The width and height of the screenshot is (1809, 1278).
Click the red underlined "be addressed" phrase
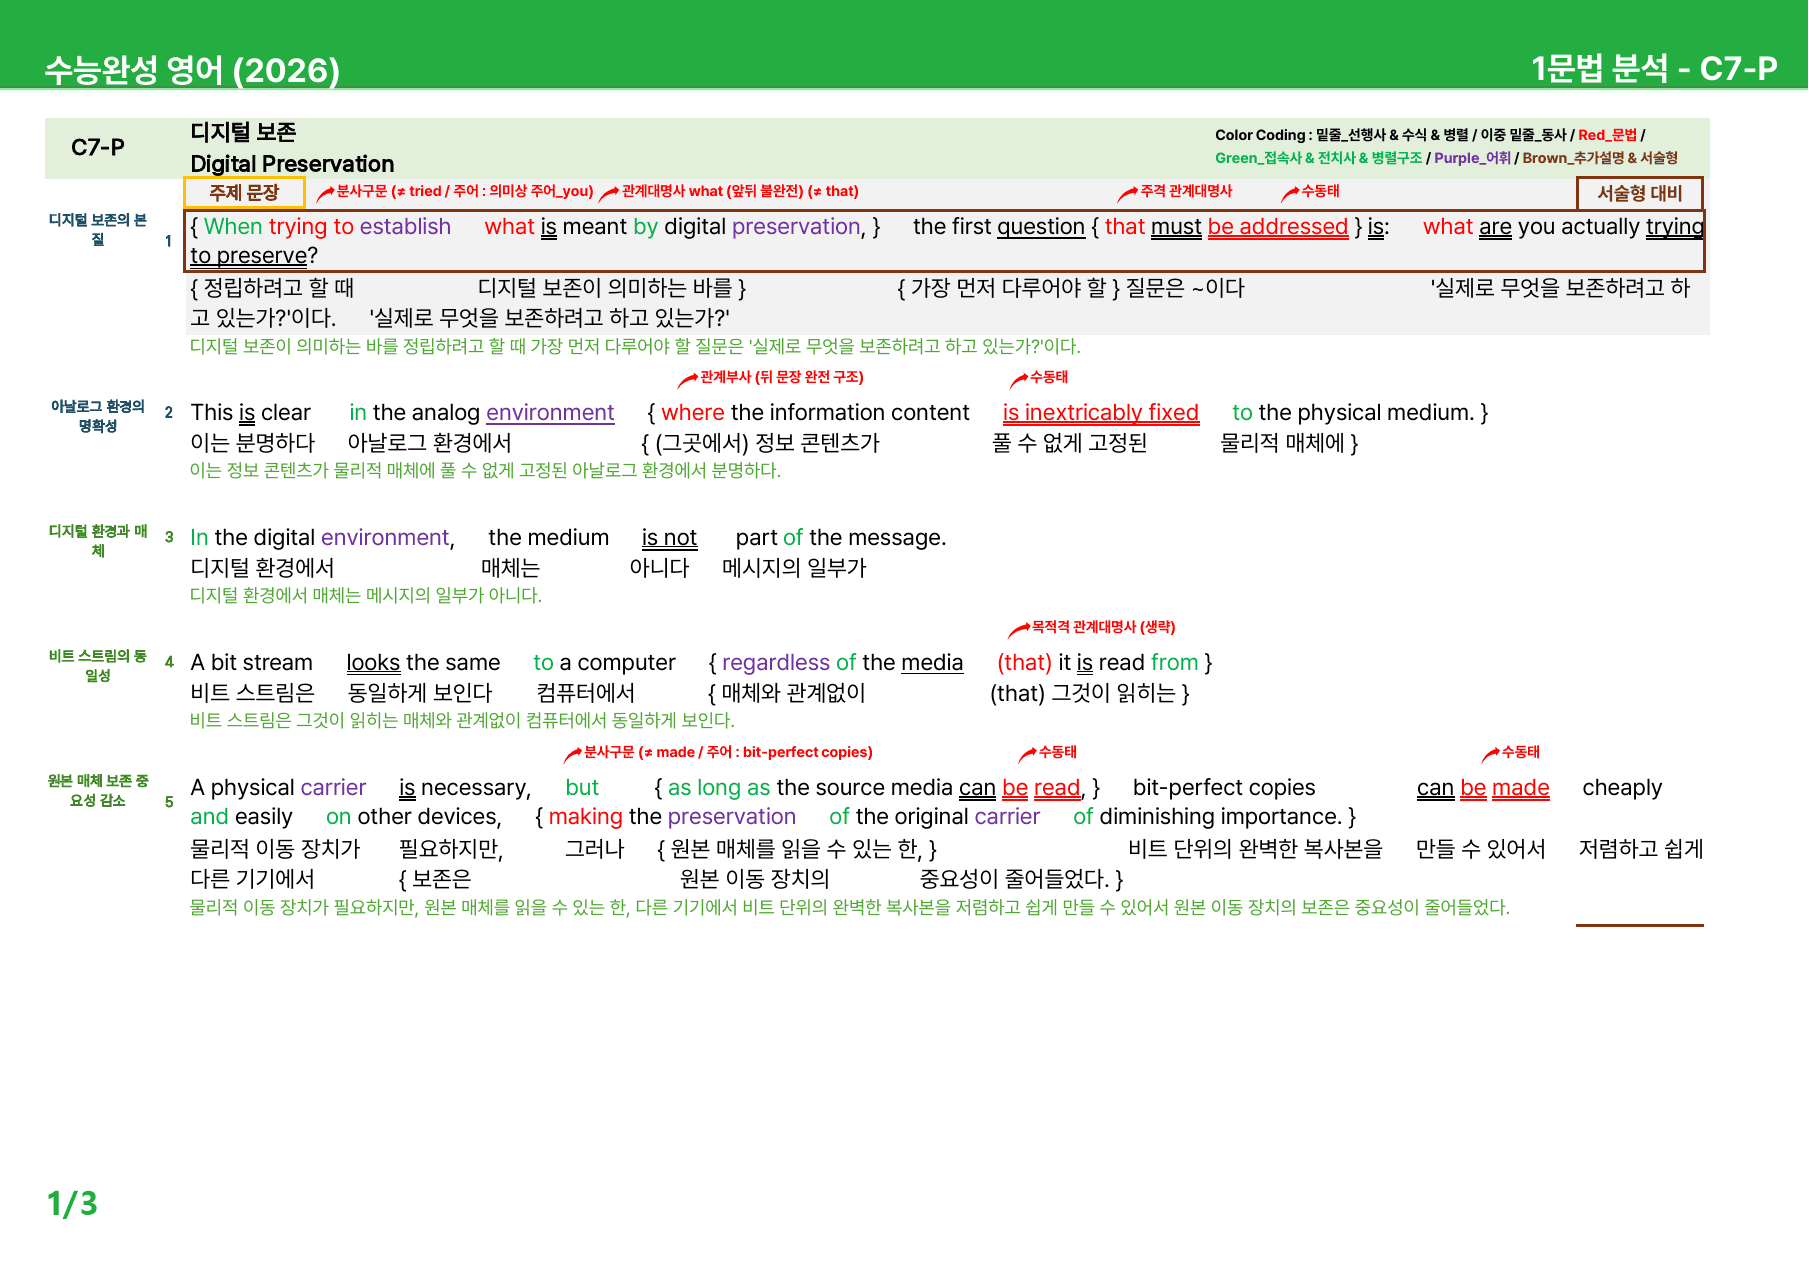coord(1278,227)
